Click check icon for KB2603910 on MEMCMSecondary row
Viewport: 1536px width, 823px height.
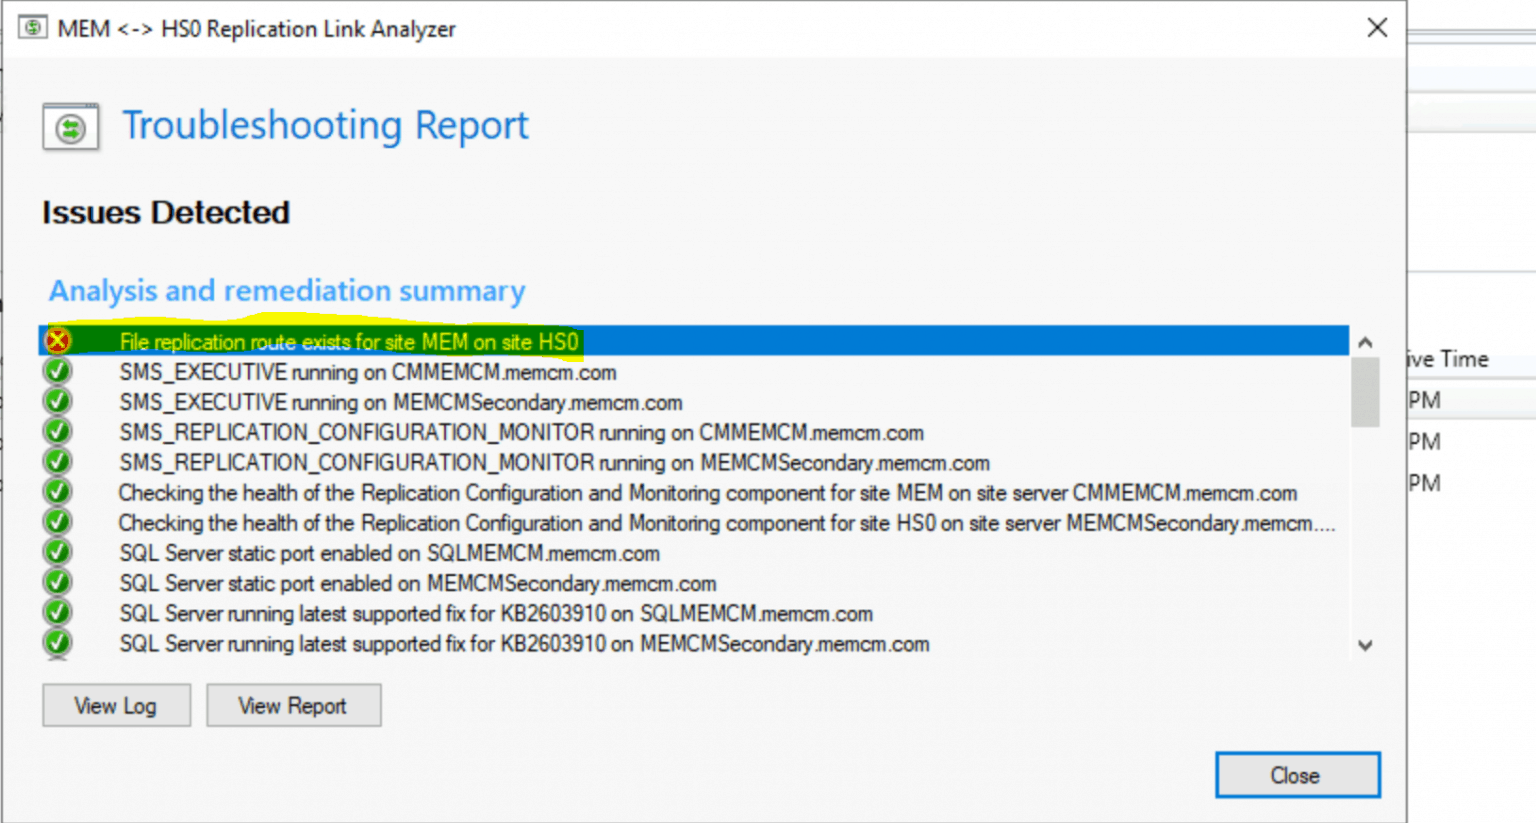[58, 643]
